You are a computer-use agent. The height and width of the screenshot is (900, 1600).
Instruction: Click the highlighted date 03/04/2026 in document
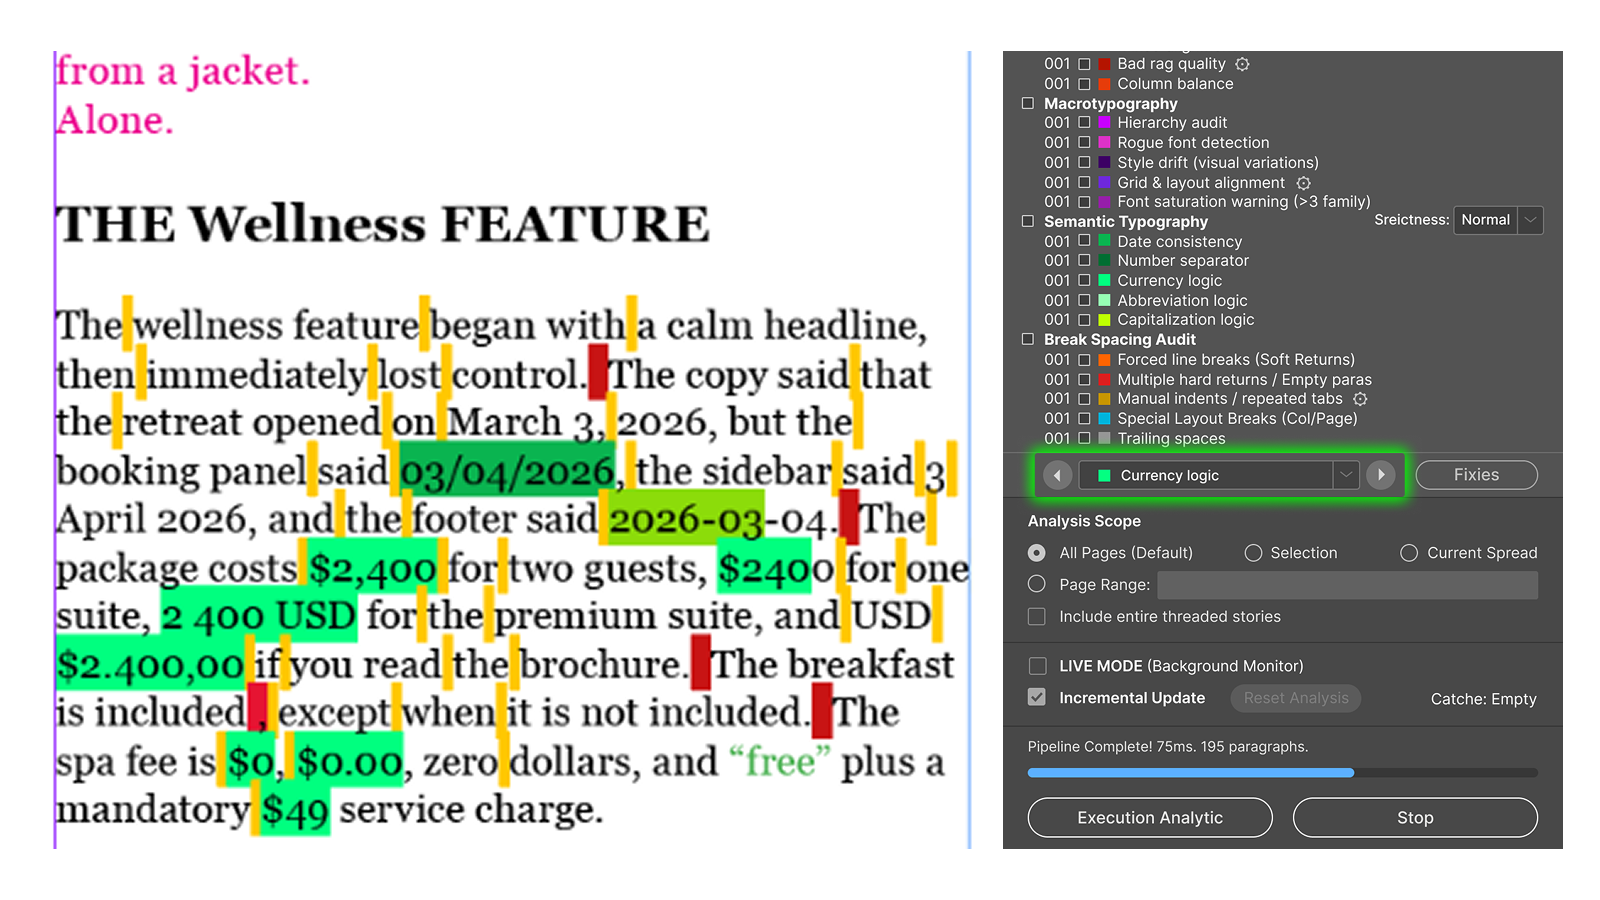[x=508, y=472]
